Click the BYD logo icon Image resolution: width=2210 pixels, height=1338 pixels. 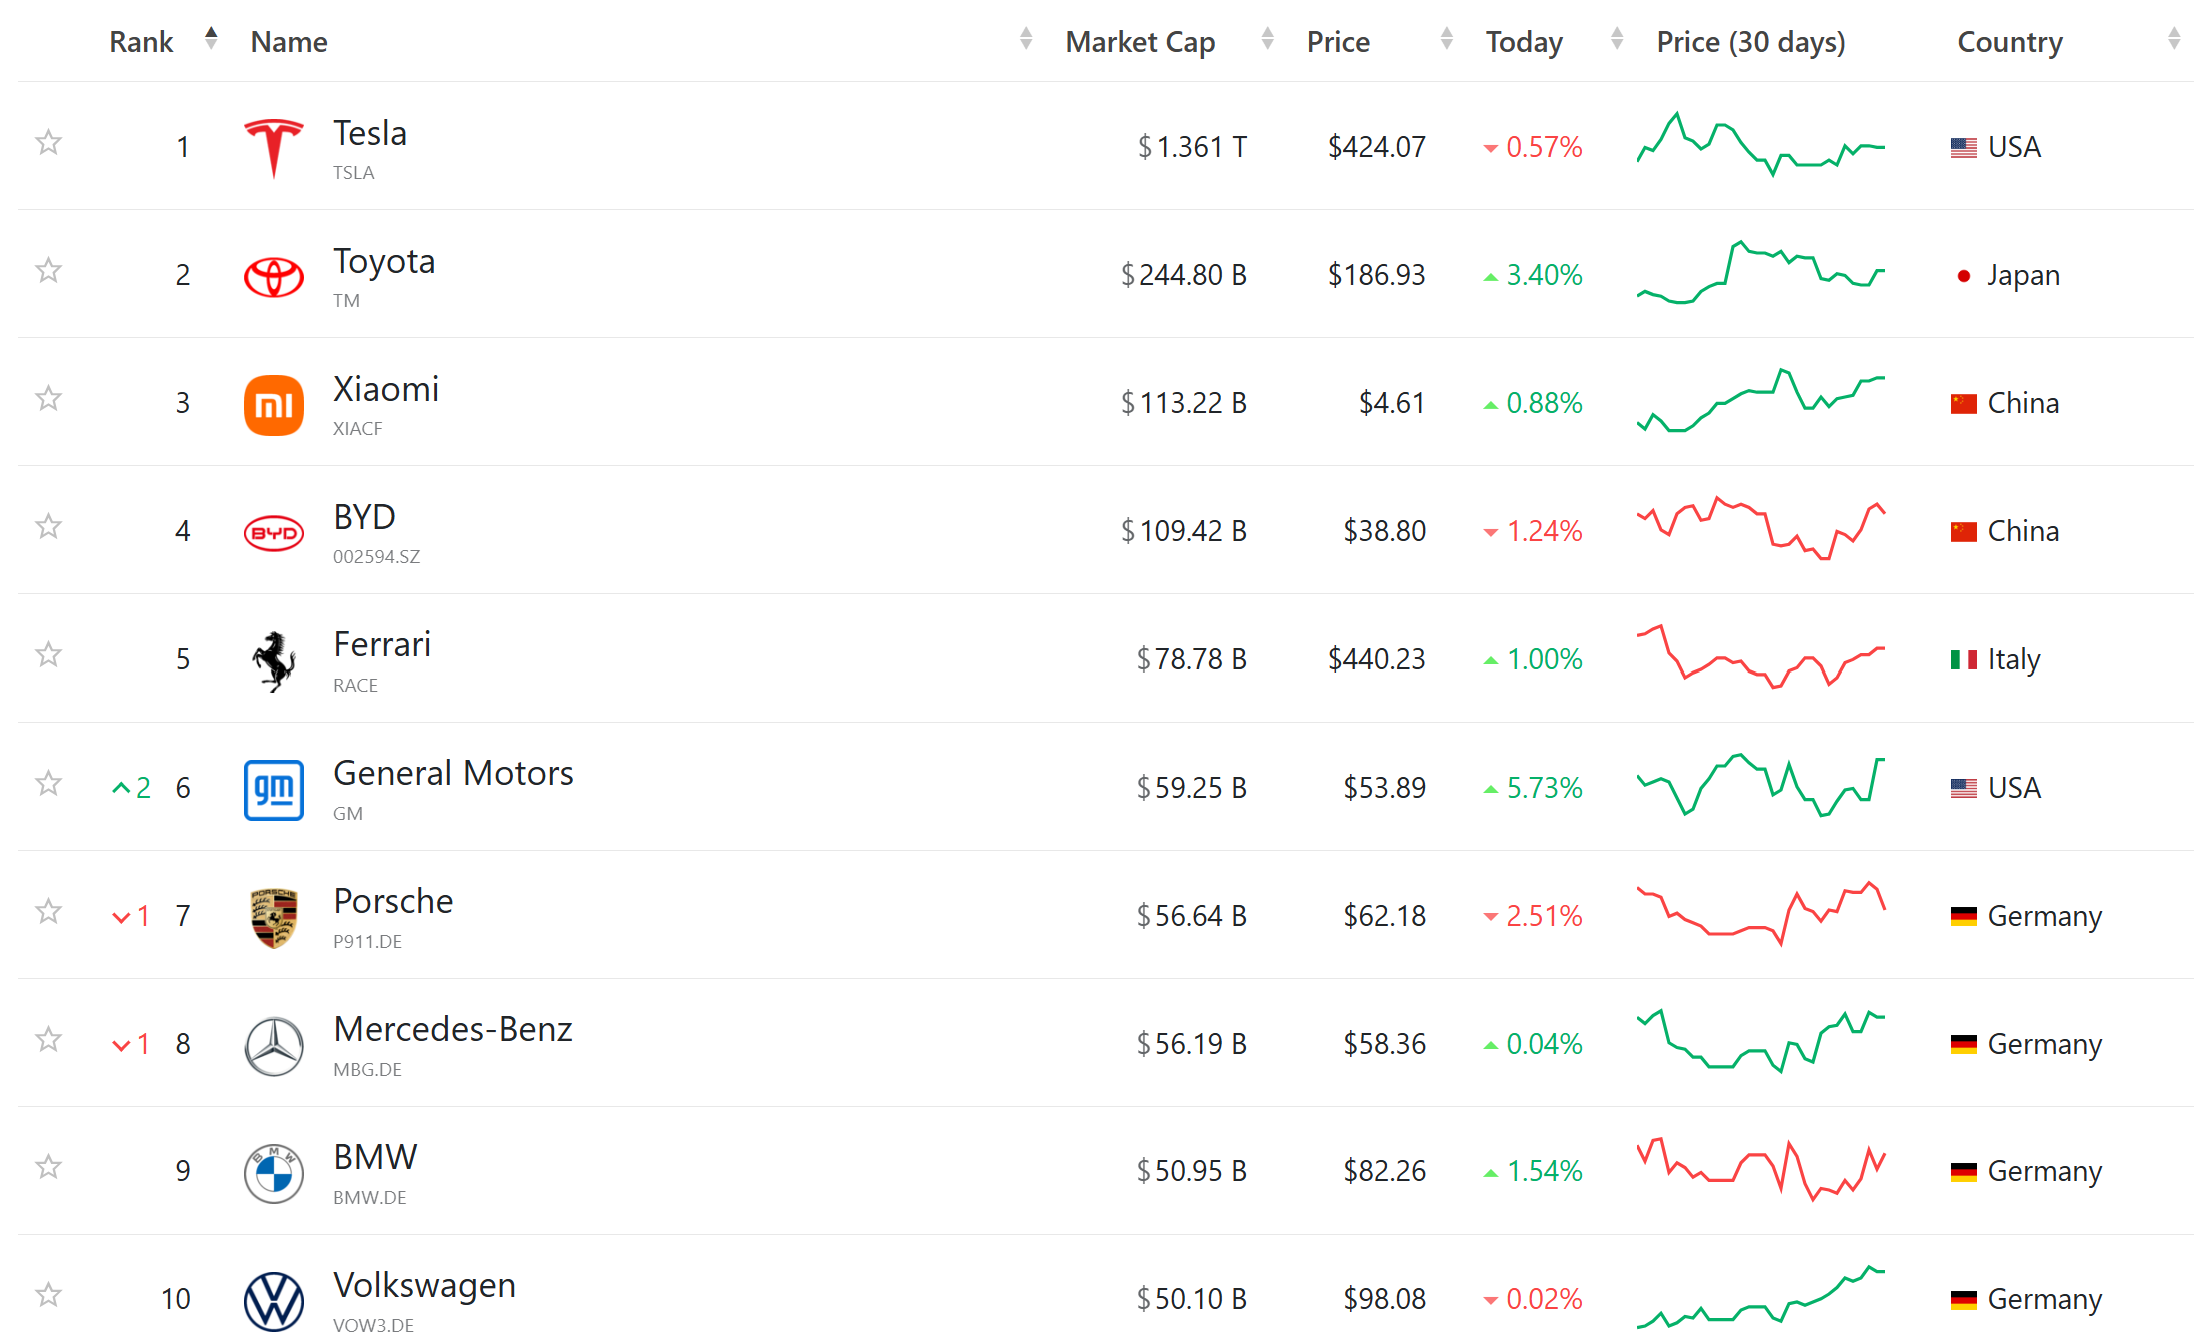pyautogui.click(x=273, y=532)
